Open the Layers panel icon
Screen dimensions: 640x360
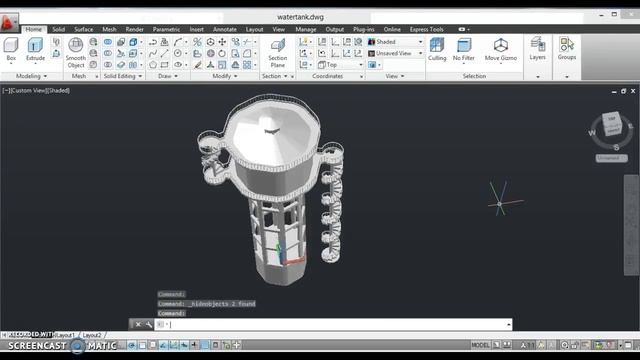pyautogui.click(x=538, y=49)
